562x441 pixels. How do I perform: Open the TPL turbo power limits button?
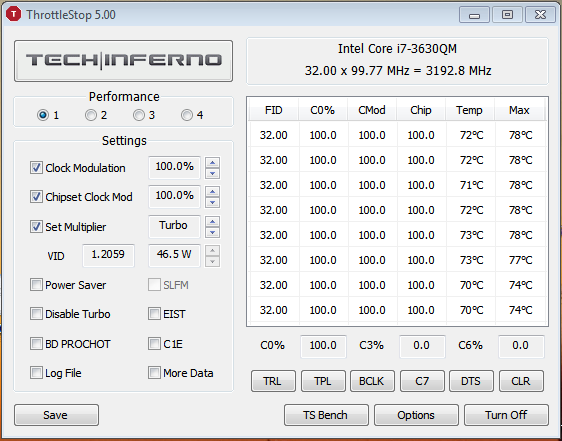pos(323,381)
